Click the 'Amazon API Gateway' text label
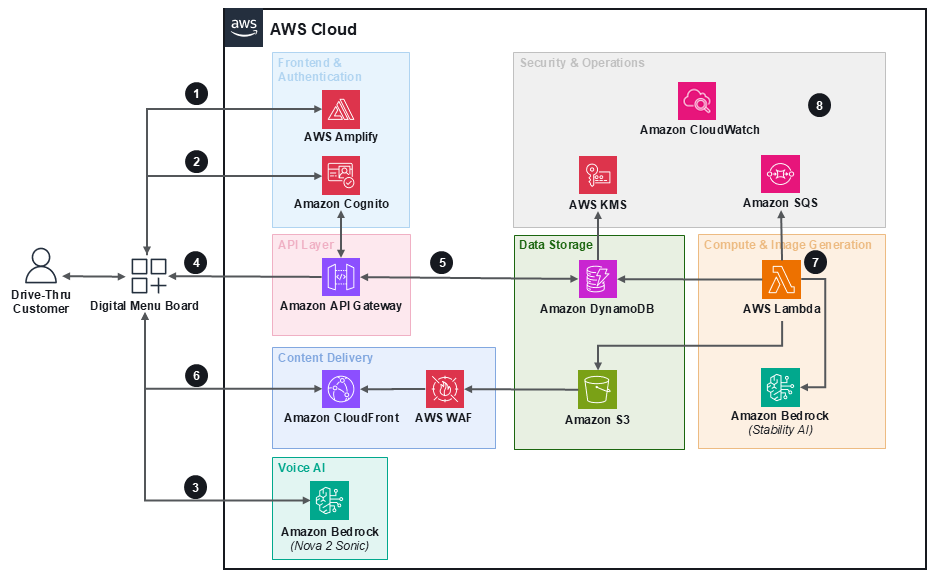 point(341,306)
